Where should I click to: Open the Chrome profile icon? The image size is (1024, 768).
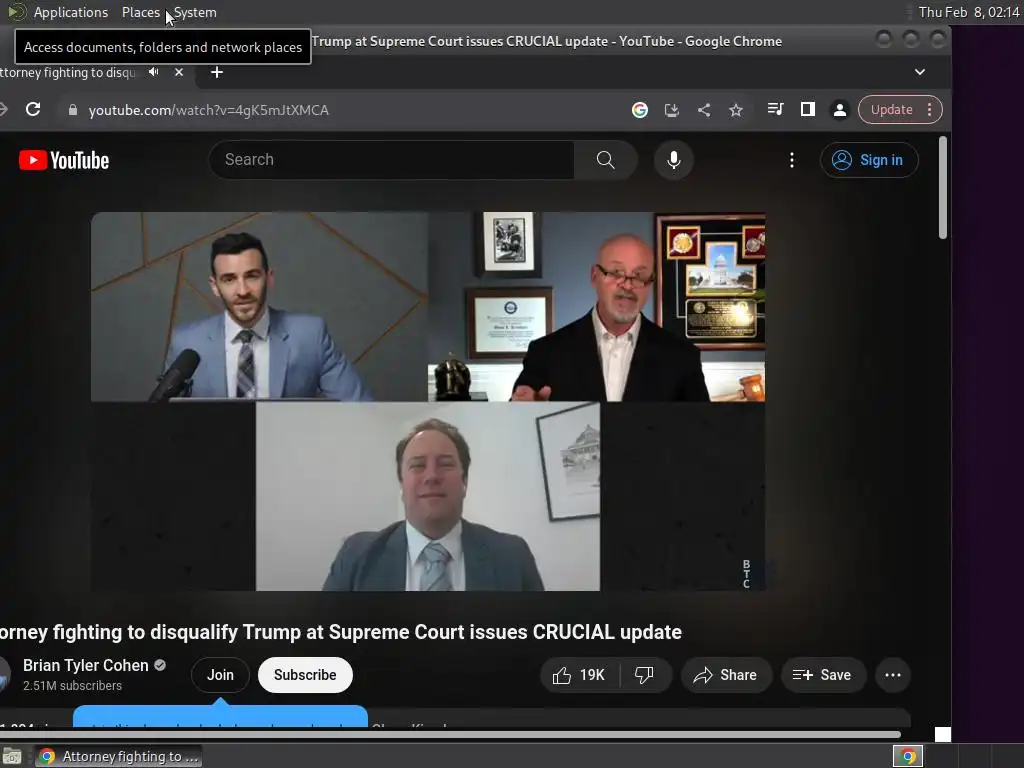[x=840, y=110]
